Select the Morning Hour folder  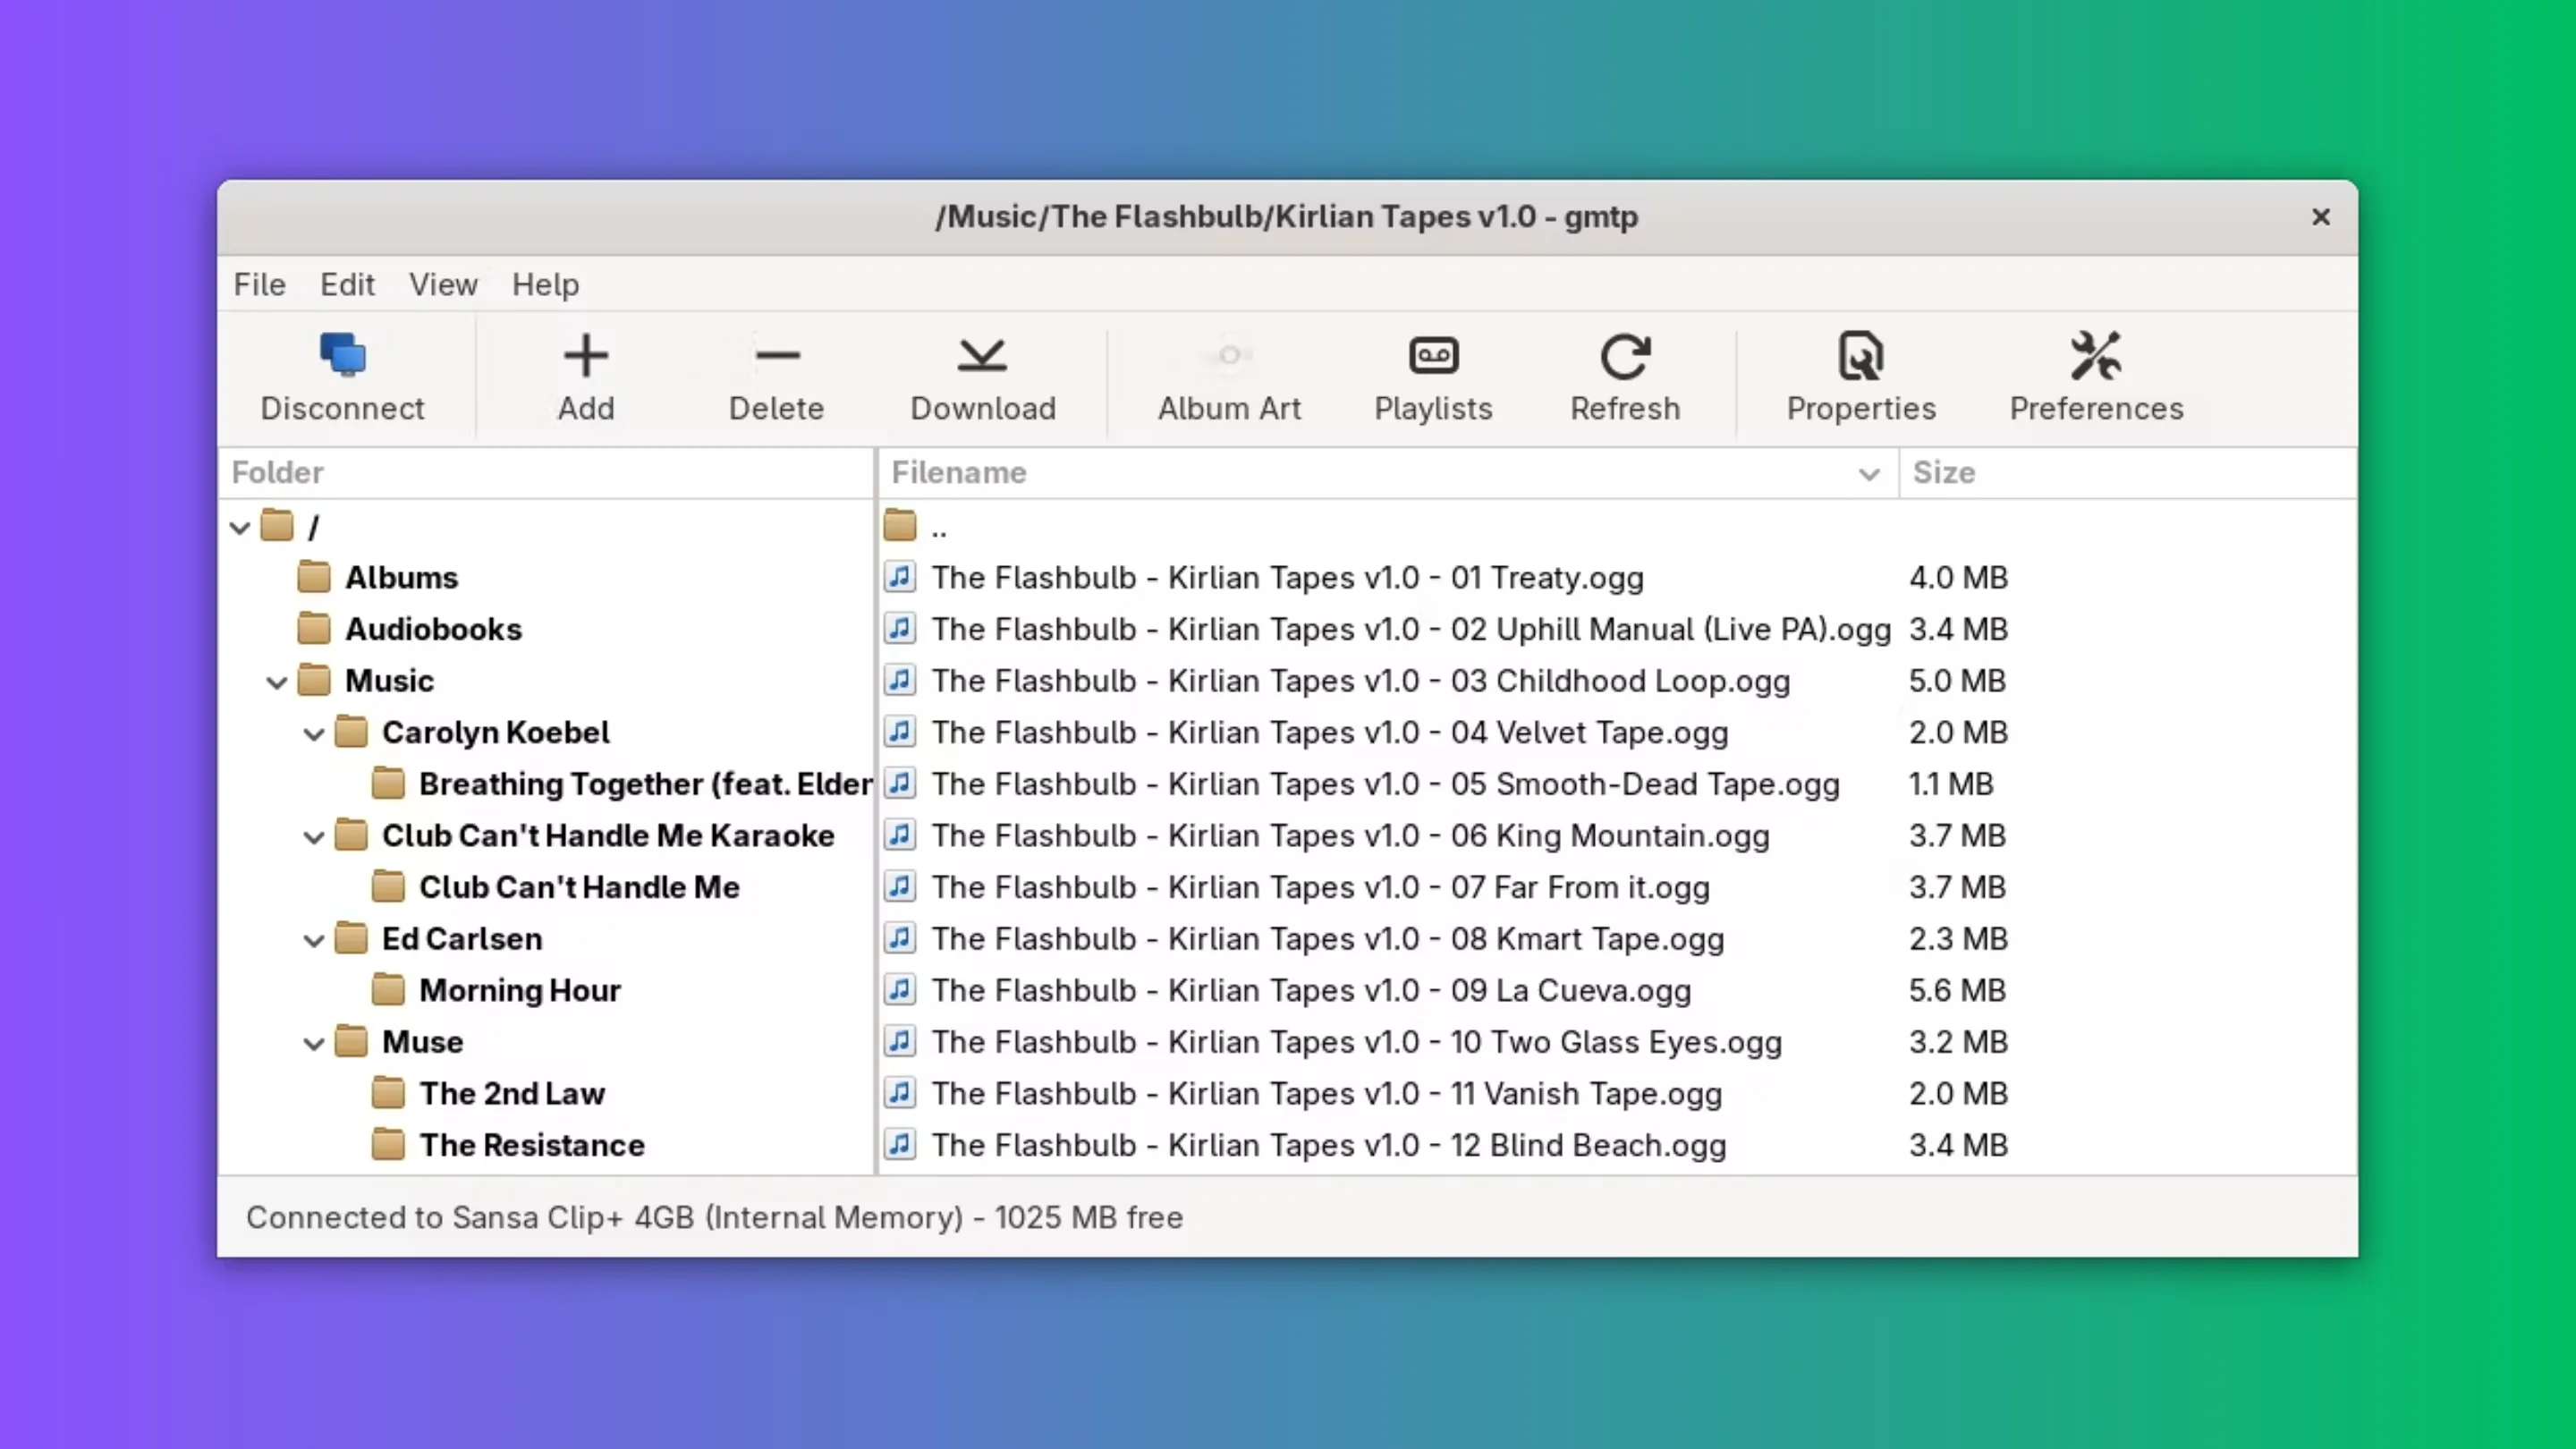coord(520,990)
